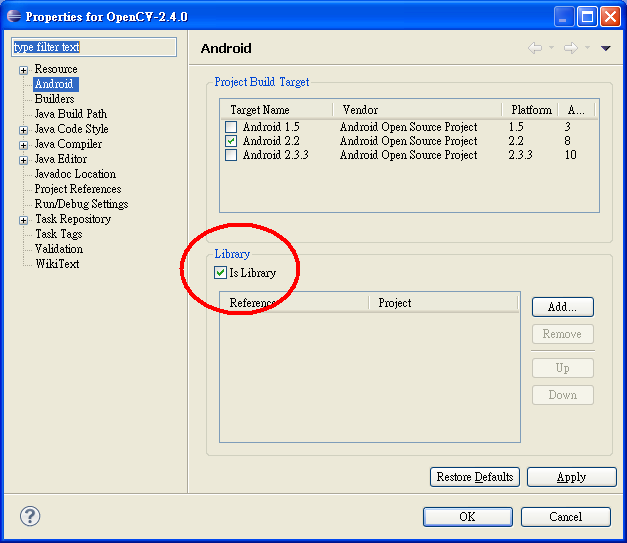
Task: Select the Resource tree item
Action: pyautogui.click(x=56, y=69)
